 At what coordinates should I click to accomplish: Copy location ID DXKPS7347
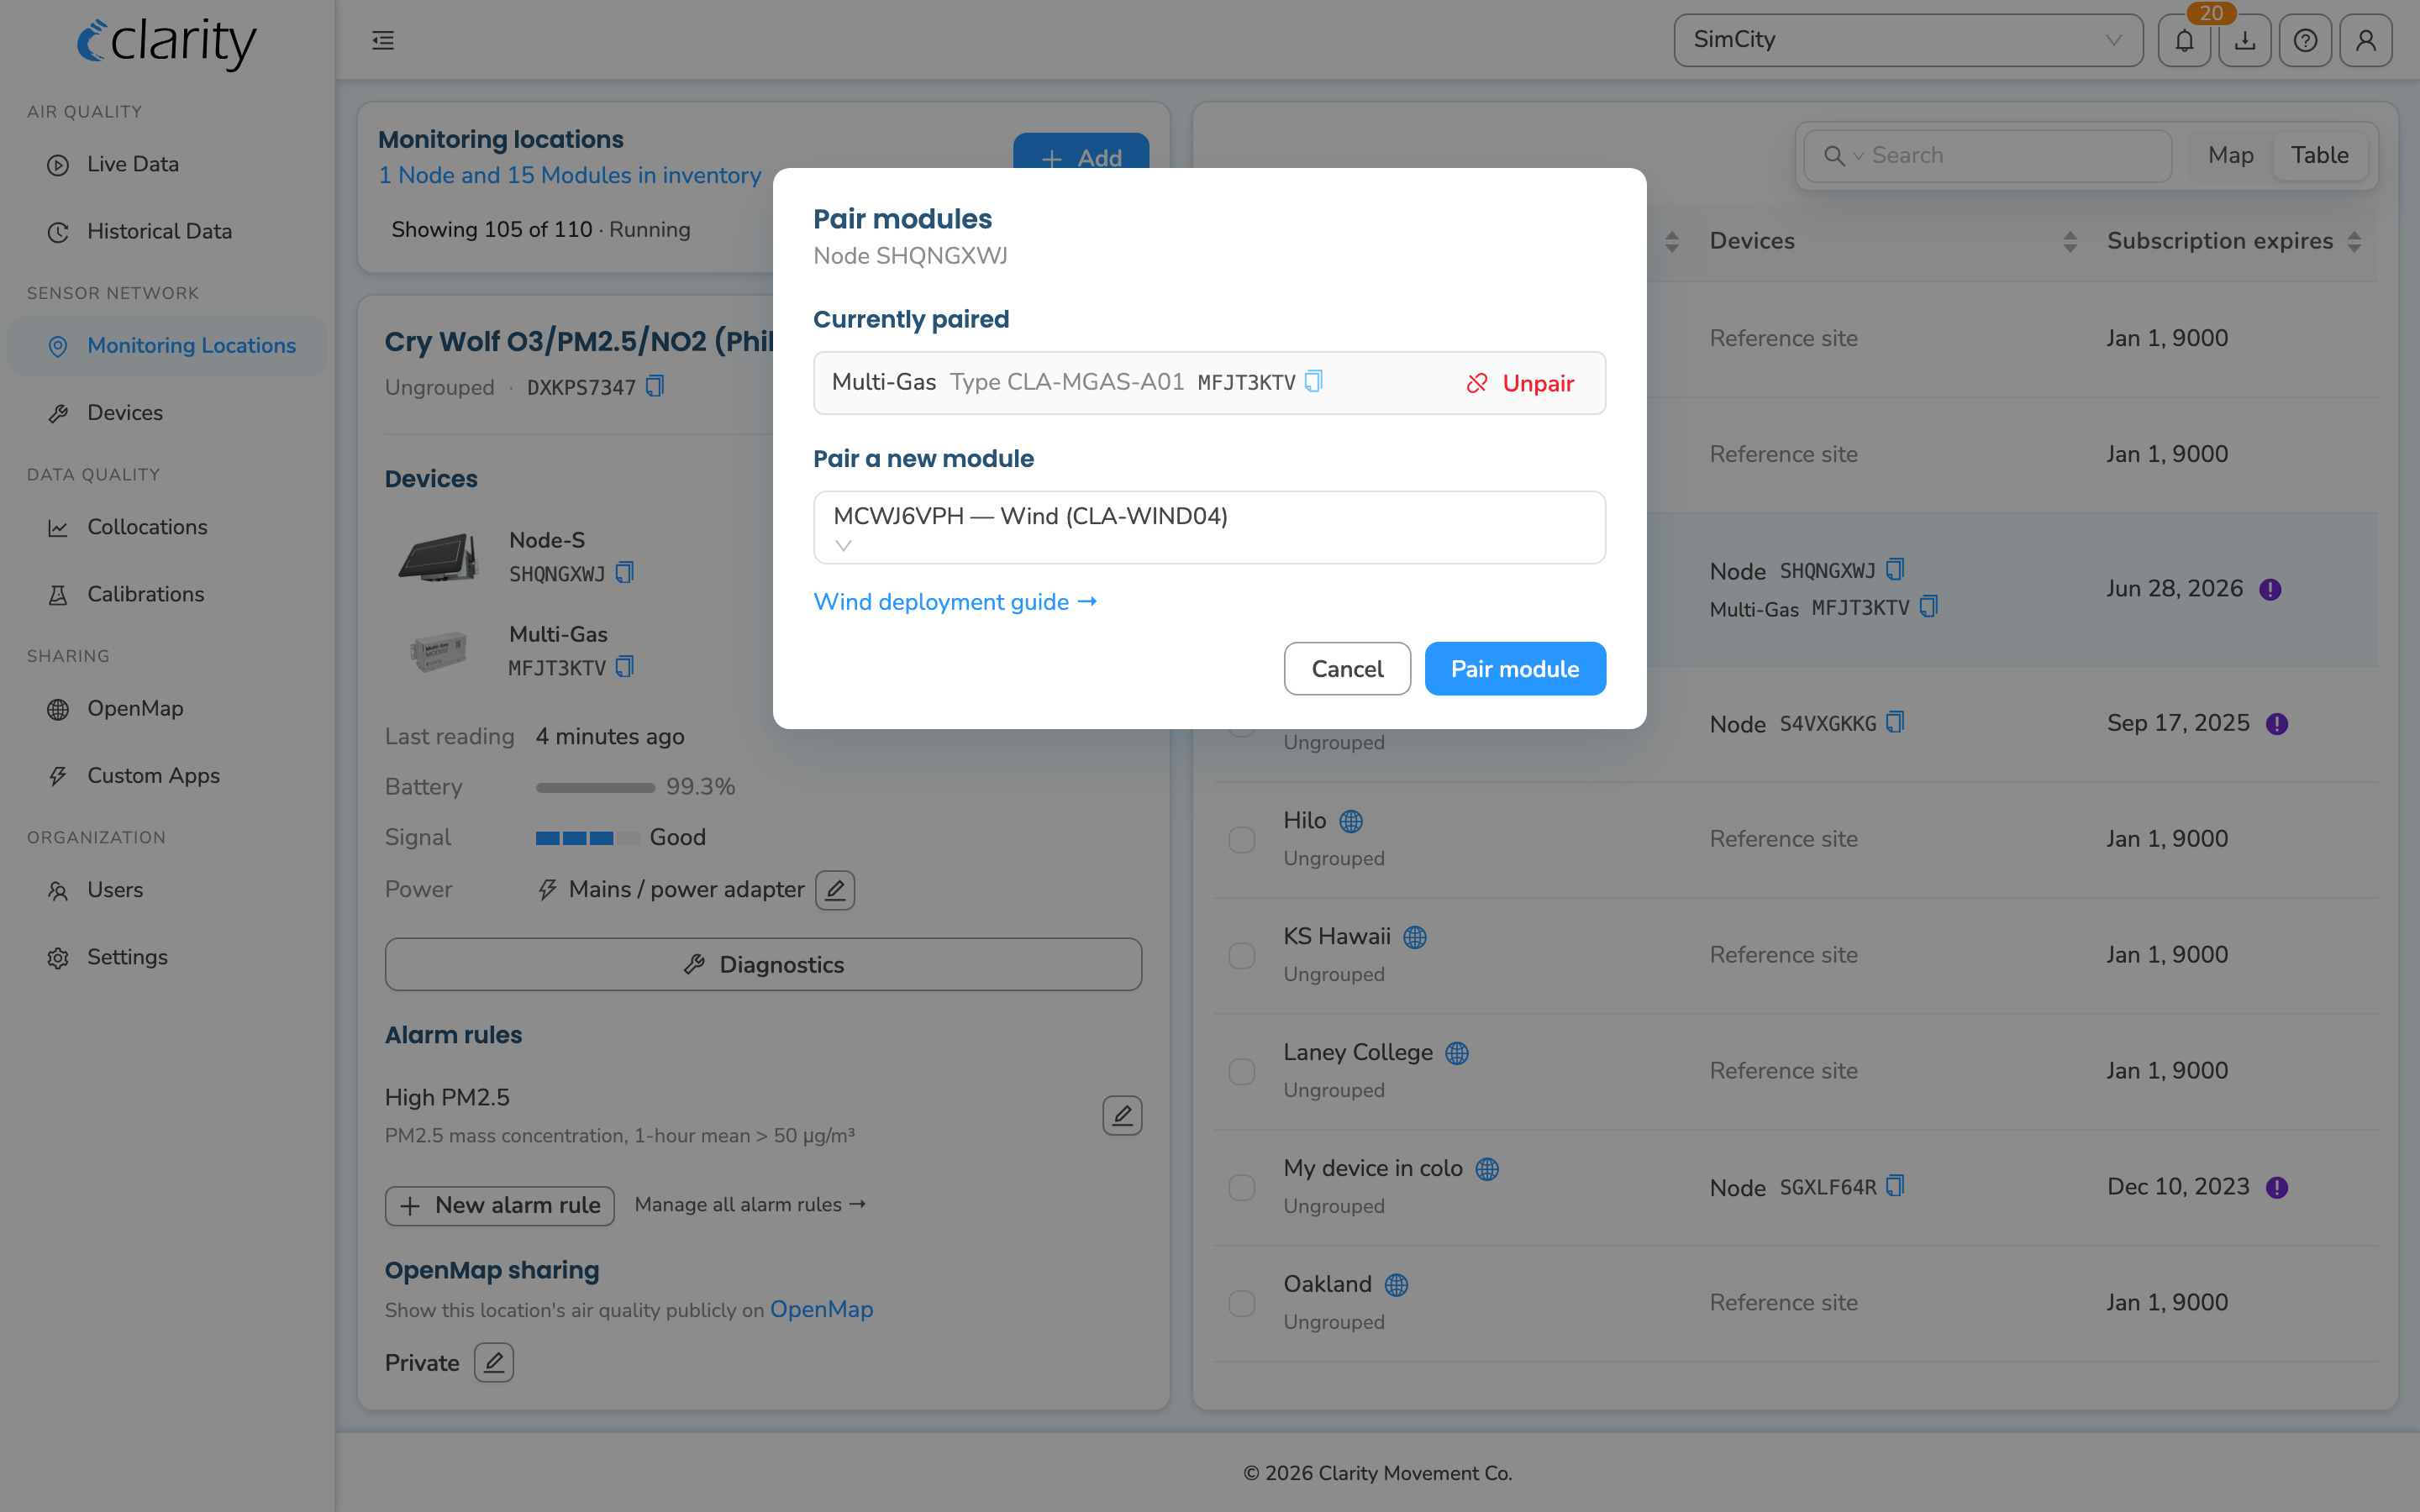655,386
